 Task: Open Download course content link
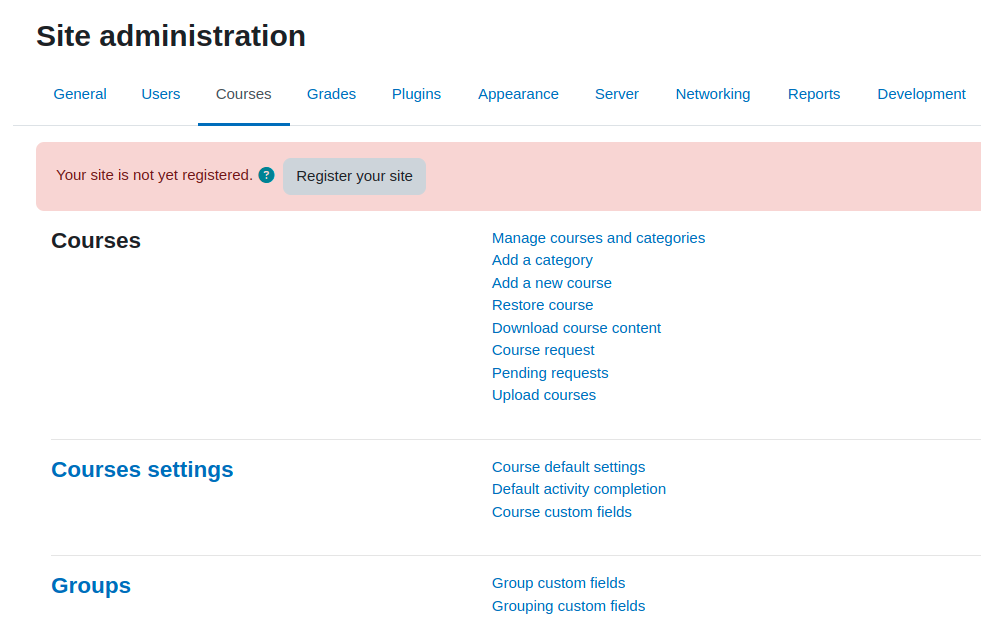pos(576,328)
